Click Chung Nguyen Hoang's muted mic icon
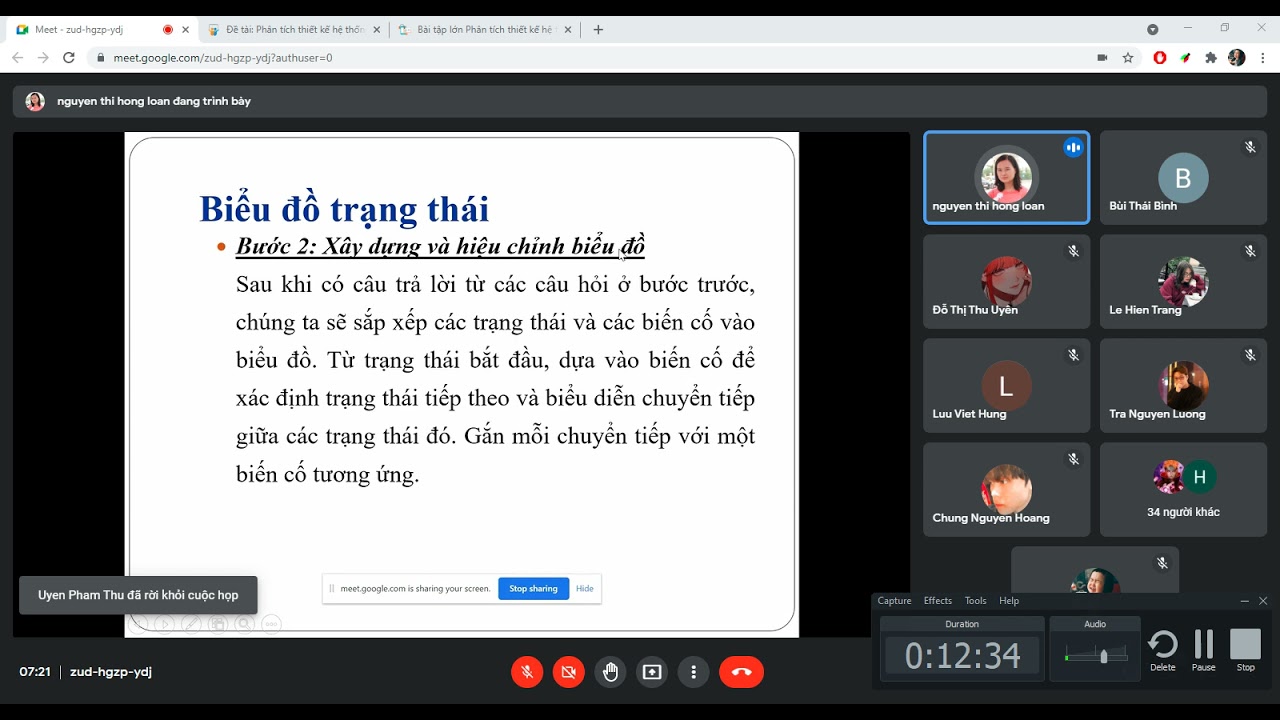1280x720 pixels. (x=1073, y=459)
